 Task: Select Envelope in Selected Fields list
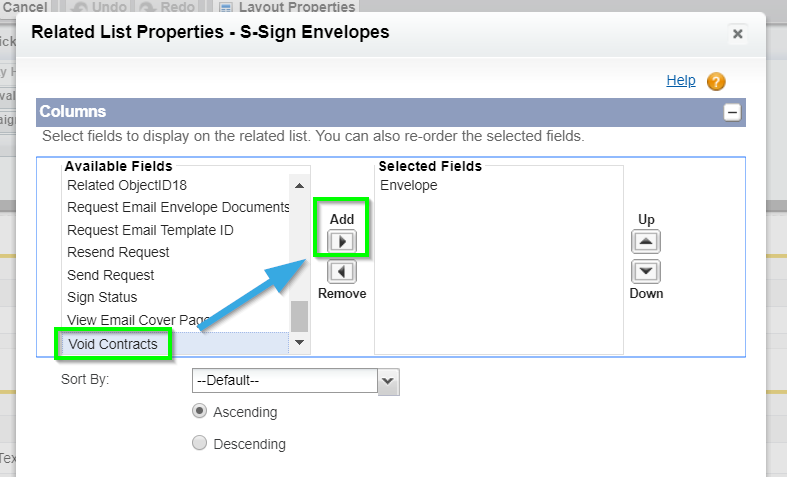409,185
